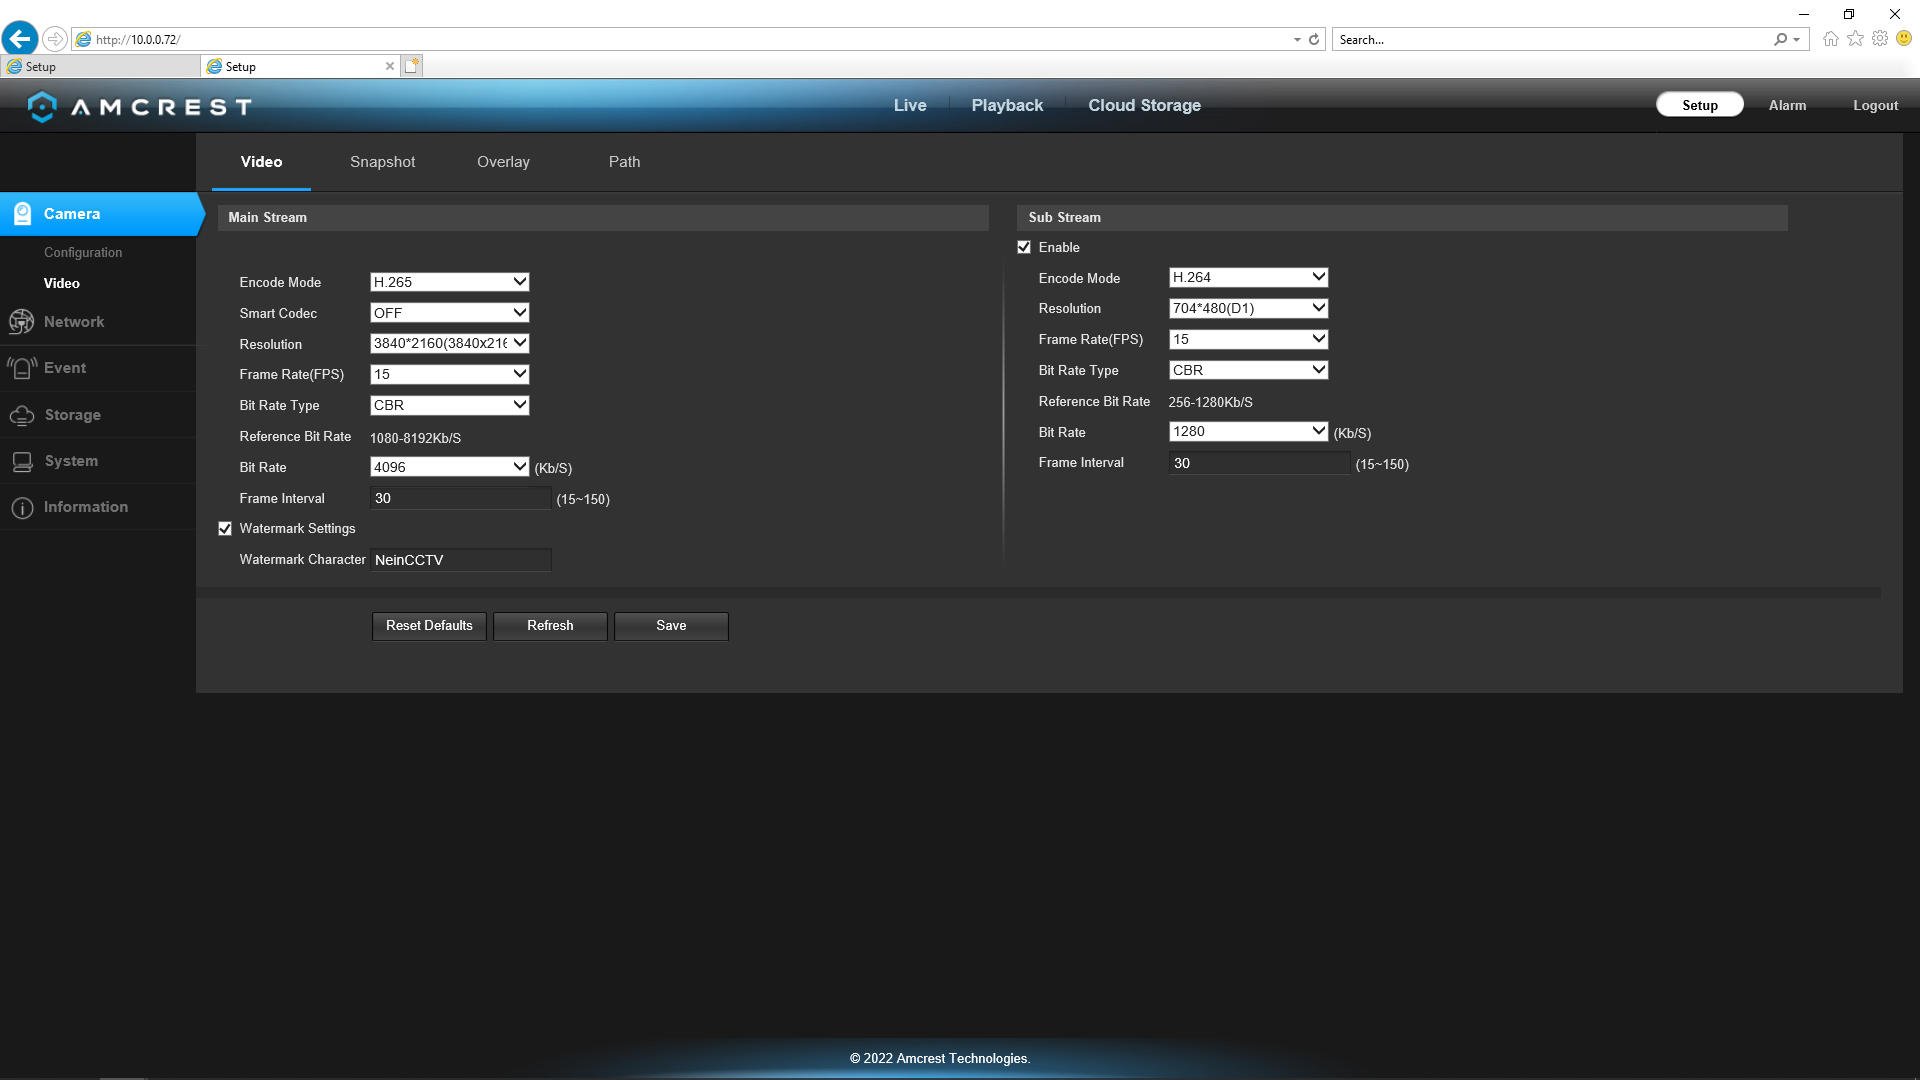The height and width of the screenshot is (1080, 1920).
Task: Click the smiley feedback icon
Action: [1904, 39]
